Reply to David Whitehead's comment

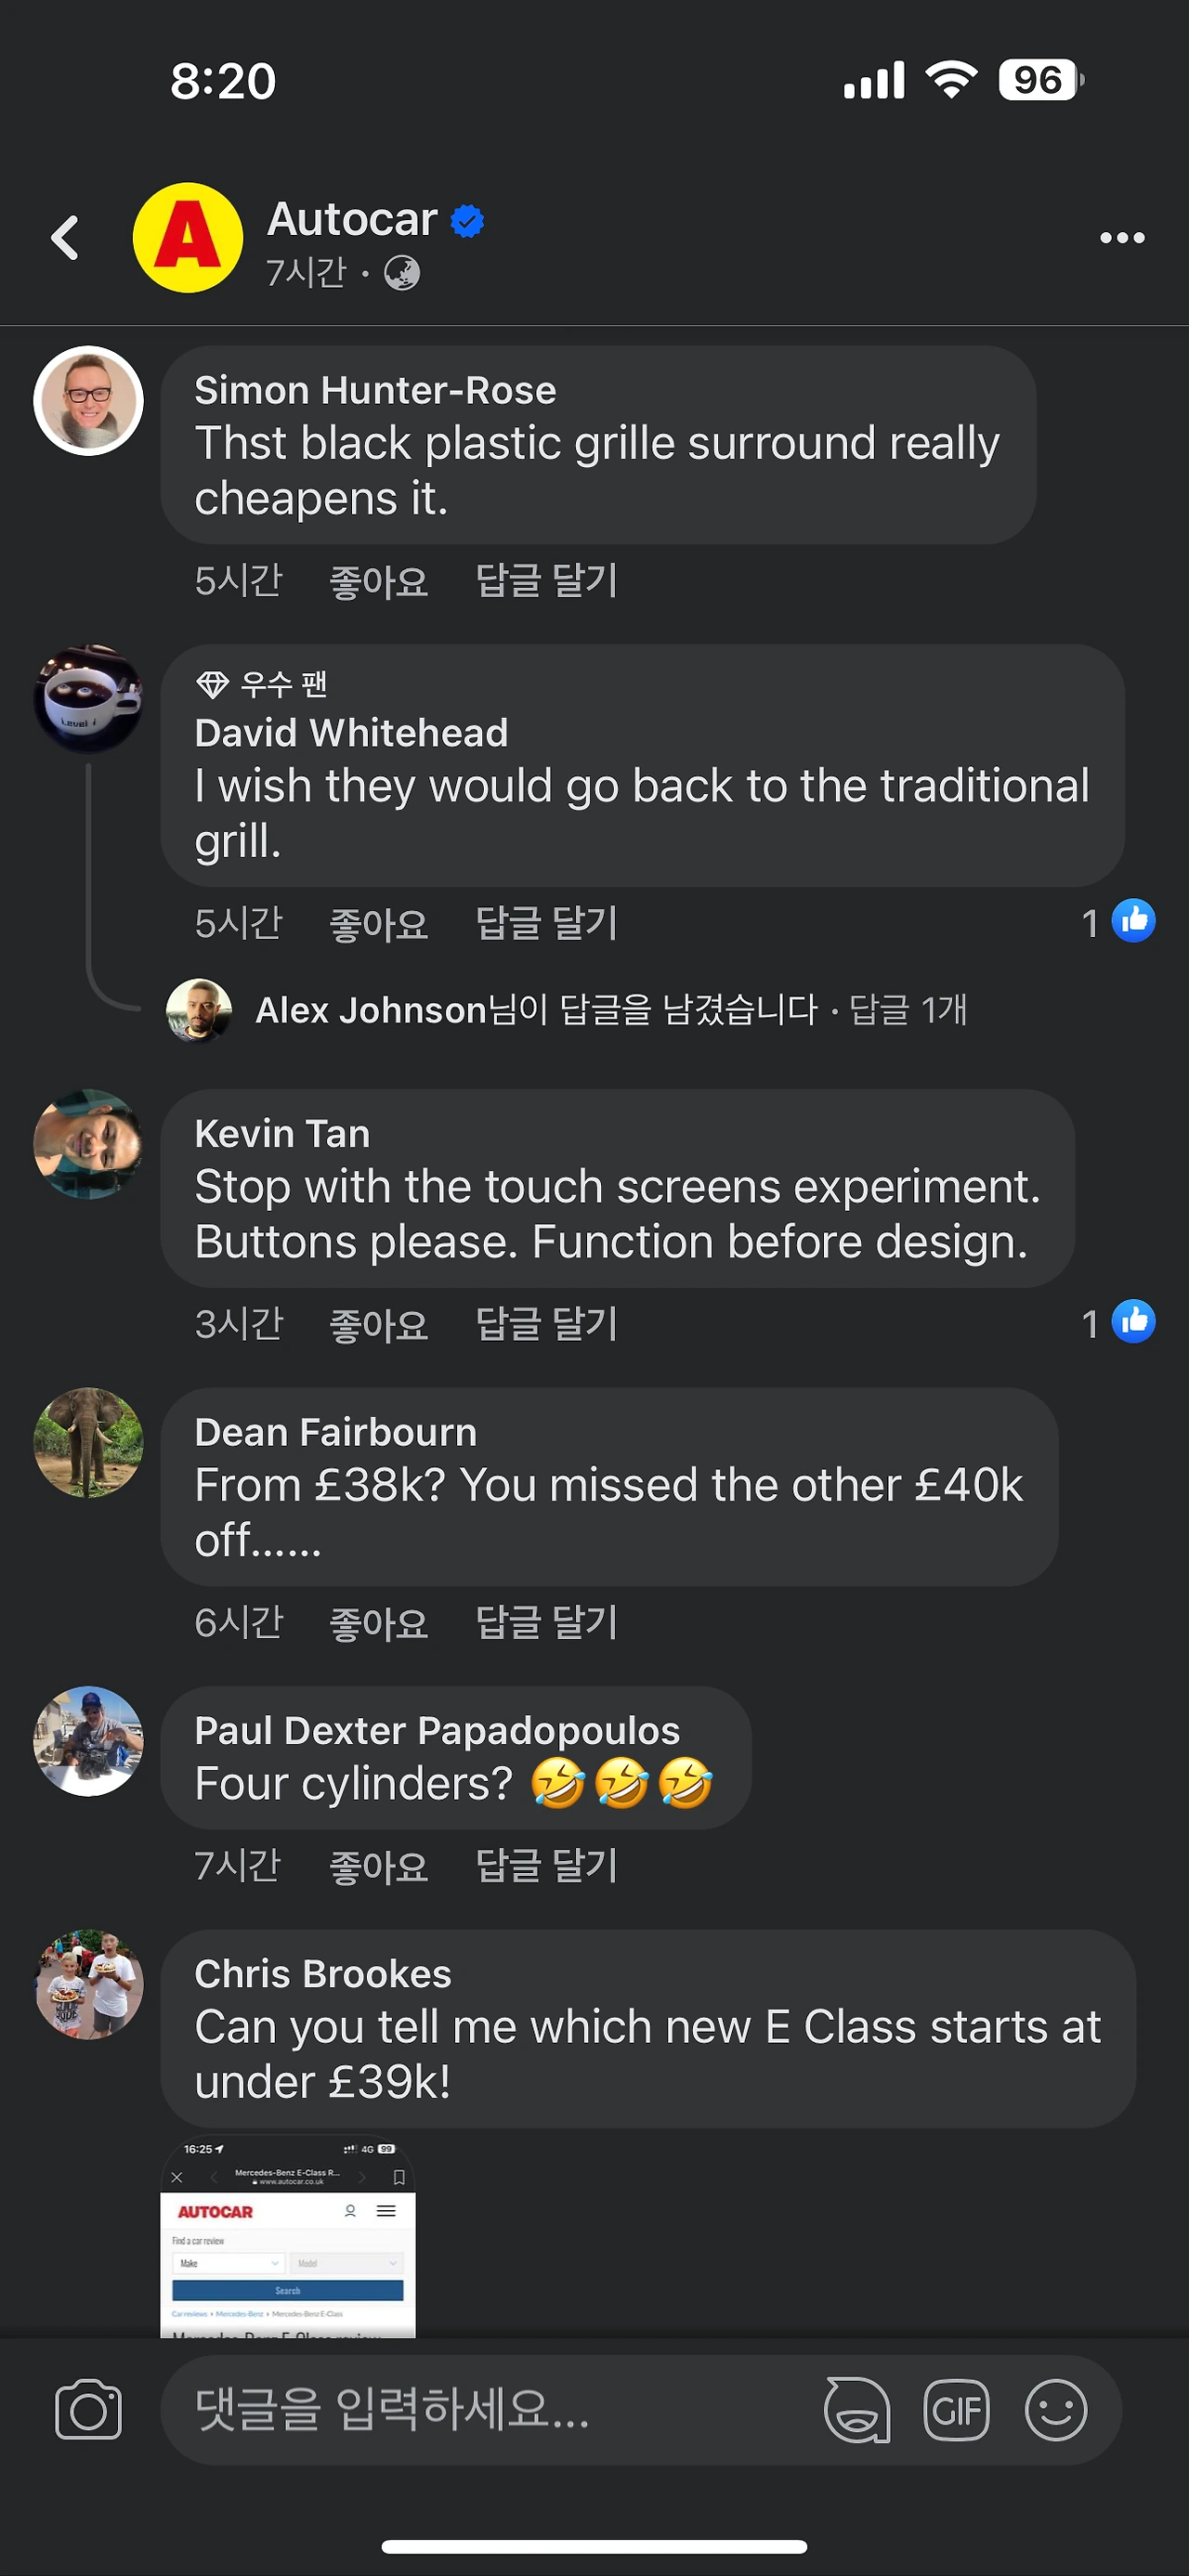(546, 922)
